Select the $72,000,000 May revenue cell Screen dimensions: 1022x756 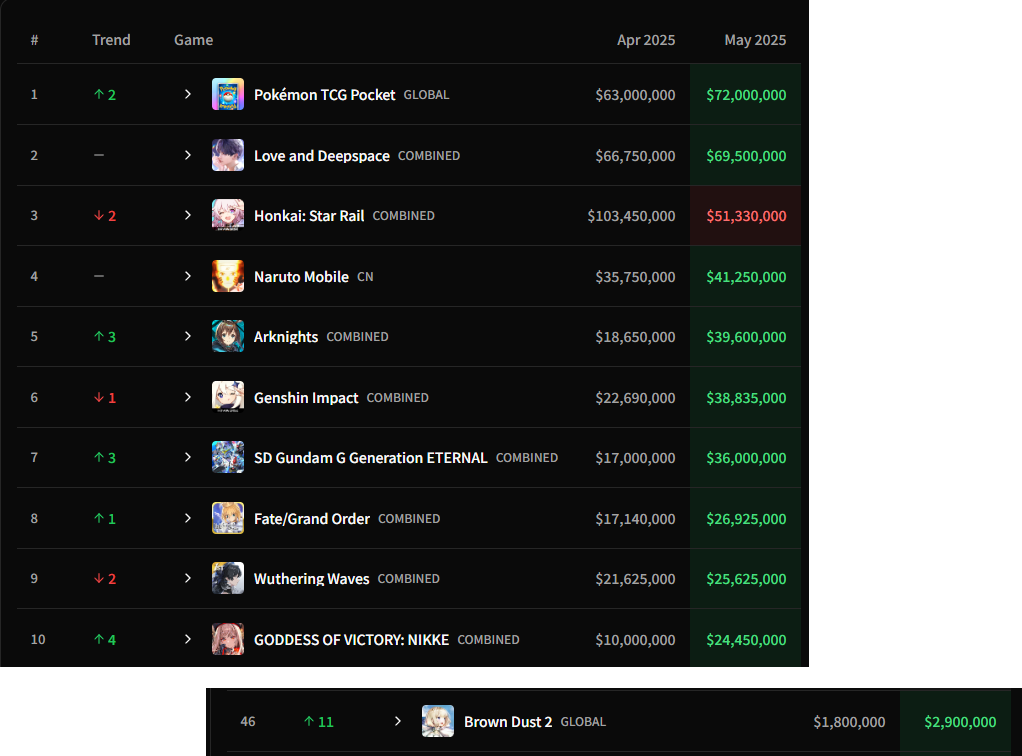746,94
